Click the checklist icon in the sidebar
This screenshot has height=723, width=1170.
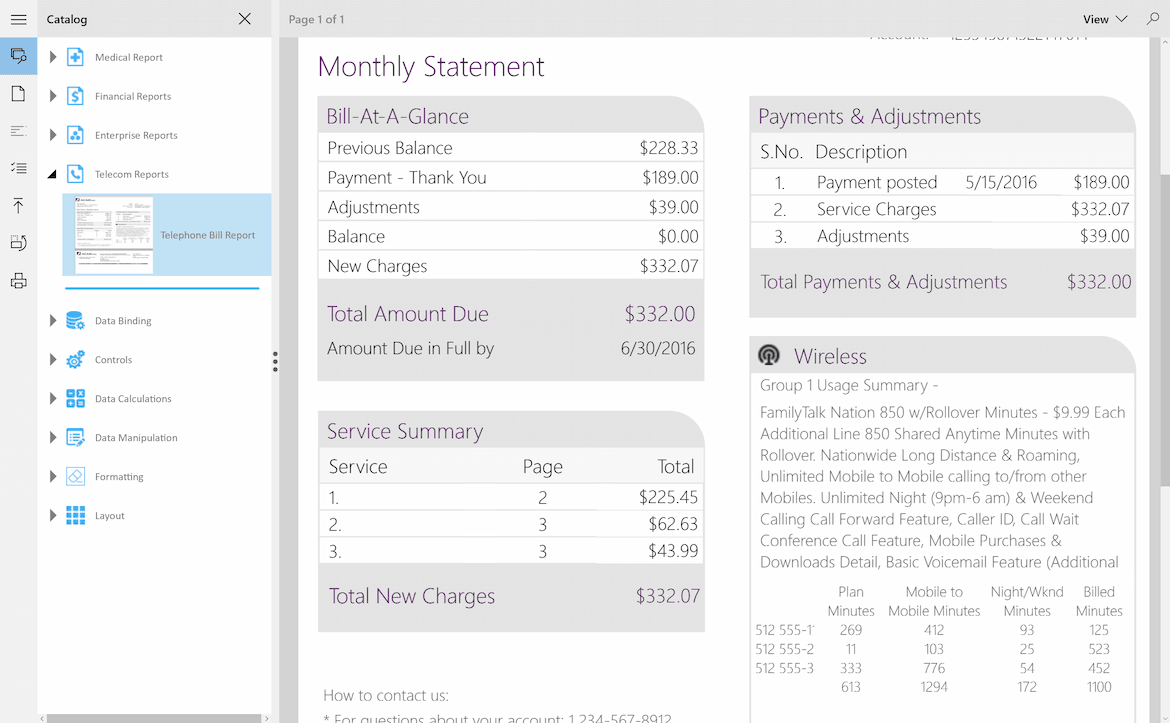(x=19, y=168)
